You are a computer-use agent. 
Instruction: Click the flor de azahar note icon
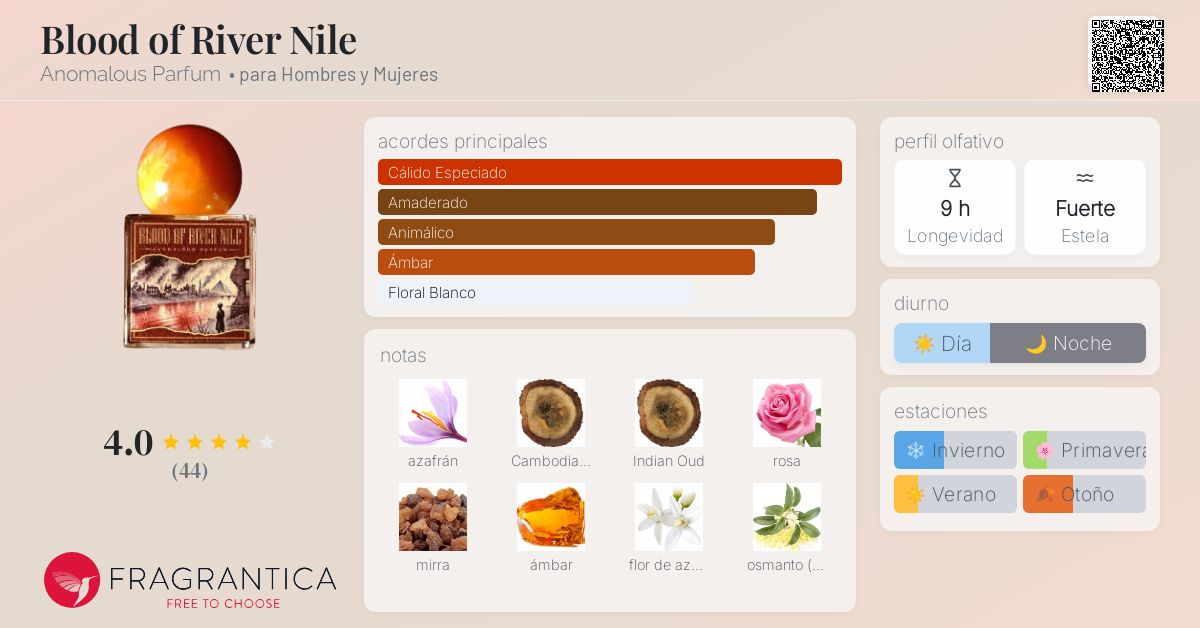point(669,516)
